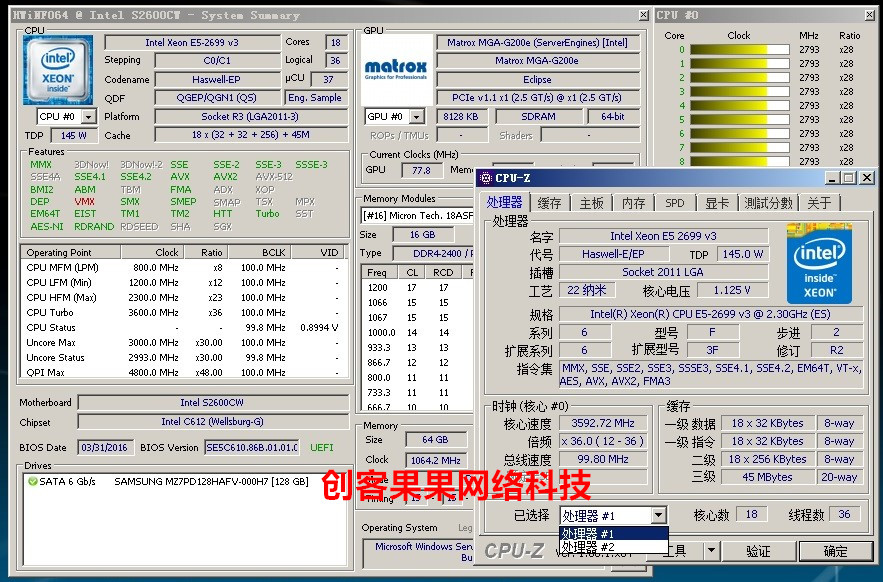
Task: Switch to the 内存 tab in CPU-Z
Action: [634, 203]
